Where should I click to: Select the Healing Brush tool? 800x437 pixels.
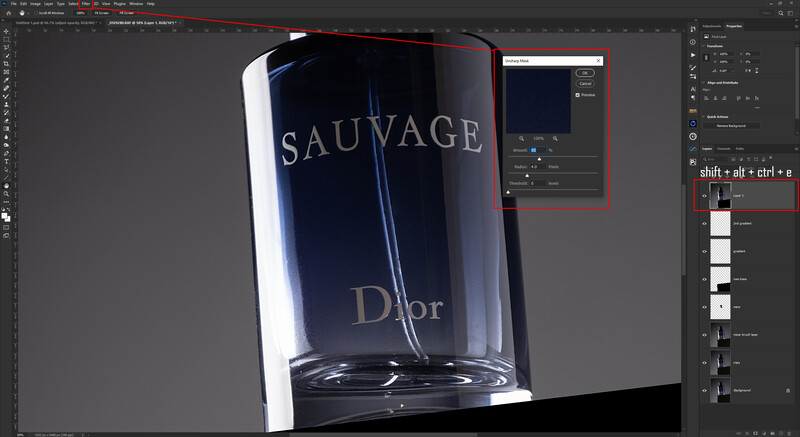pyautogui.click(x=7, y=88)
